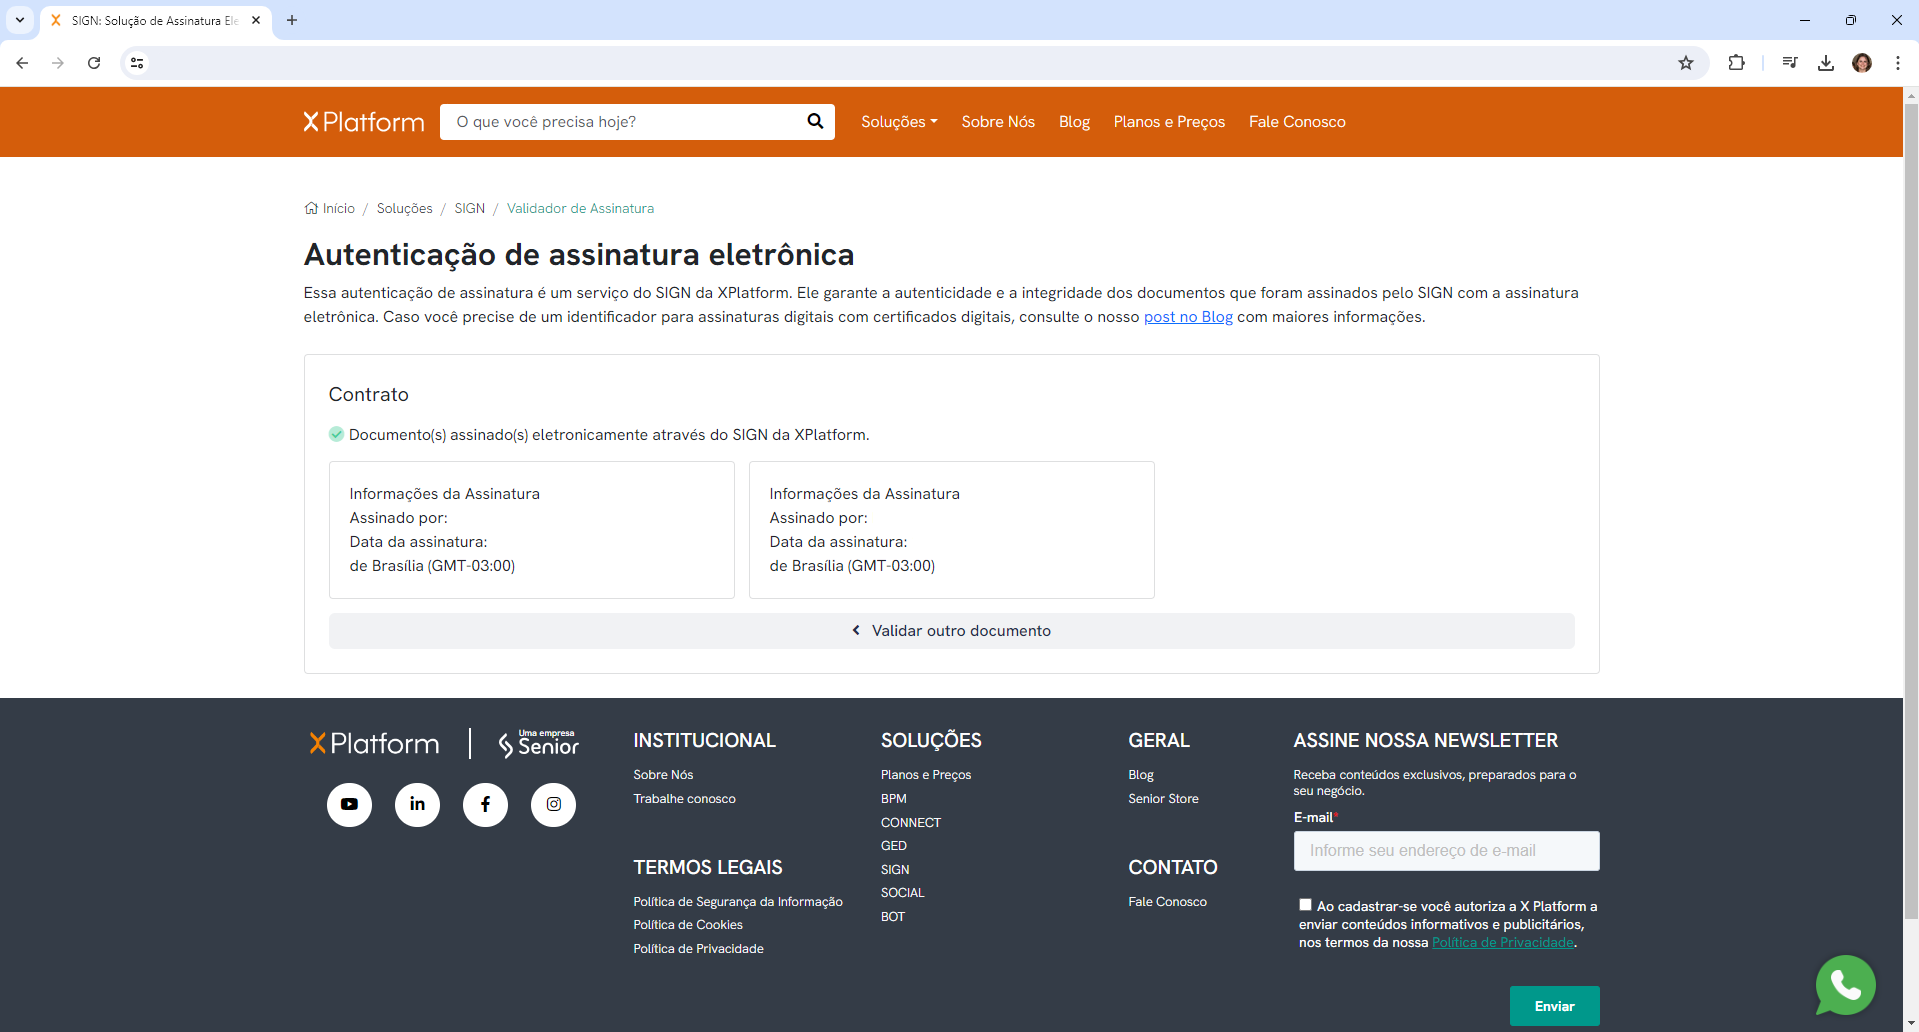Click Validar outro documento button
This screenshot has width=1919, height=1032.
click(x=952, y=631)
